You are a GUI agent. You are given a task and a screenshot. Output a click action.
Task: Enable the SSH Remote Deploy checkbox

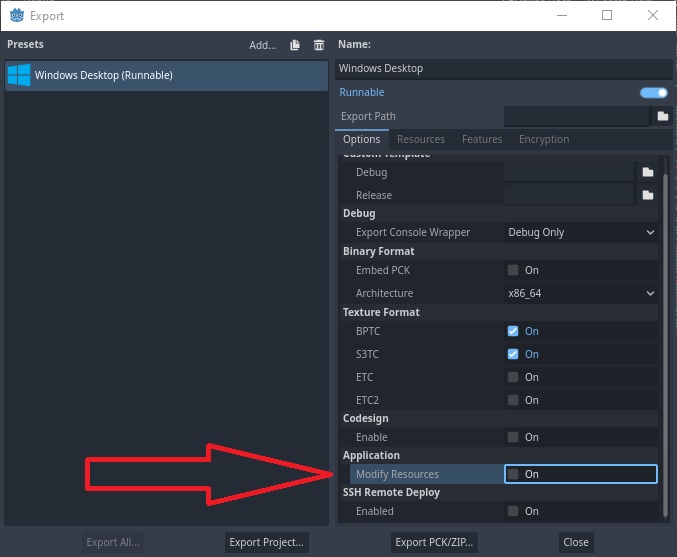click(512, 511)
